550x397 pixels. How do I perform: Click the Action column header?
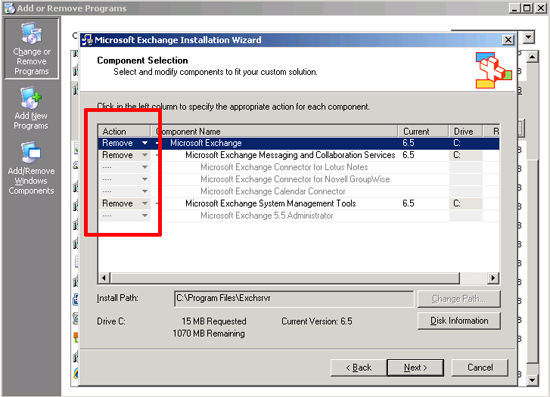[x=124, y=131]
